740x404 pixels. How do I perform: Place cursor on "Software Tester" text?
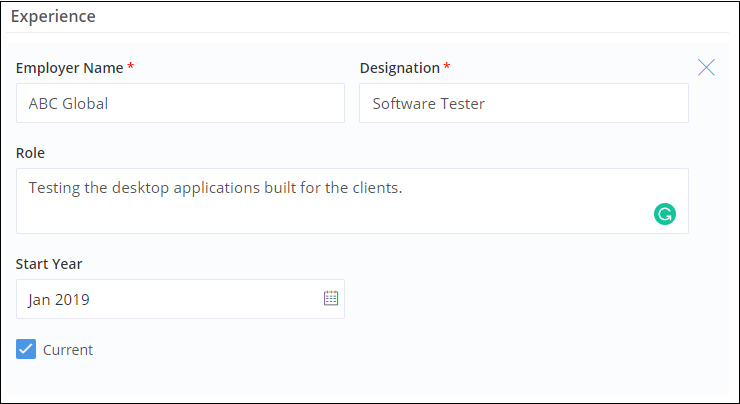[x=428, y=103]
